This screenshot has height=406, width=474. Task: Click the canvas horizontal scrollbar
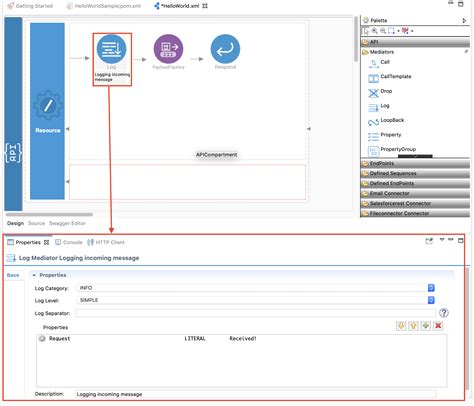click(49, 214)
